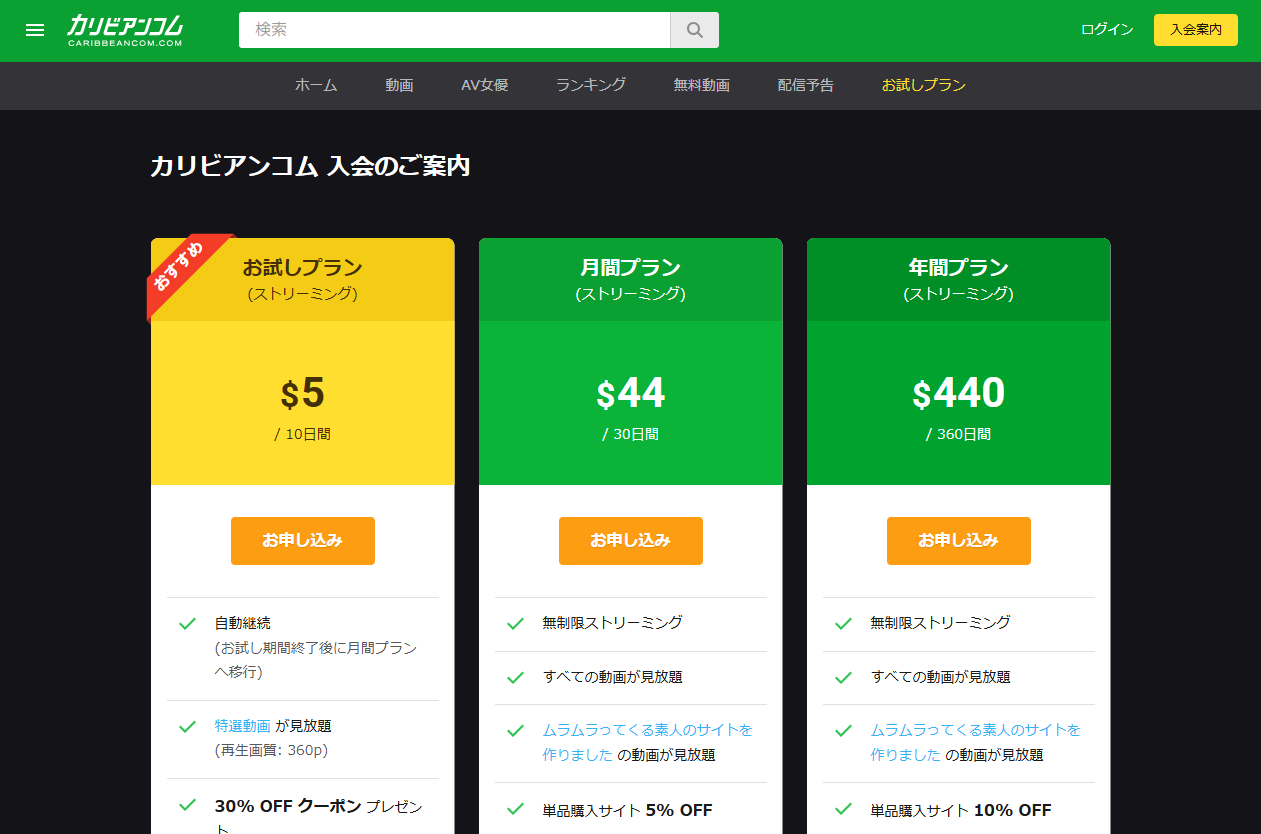Click the 月間プラン card header
Screen dimensions: 1261x834
(x=631, y=280)
